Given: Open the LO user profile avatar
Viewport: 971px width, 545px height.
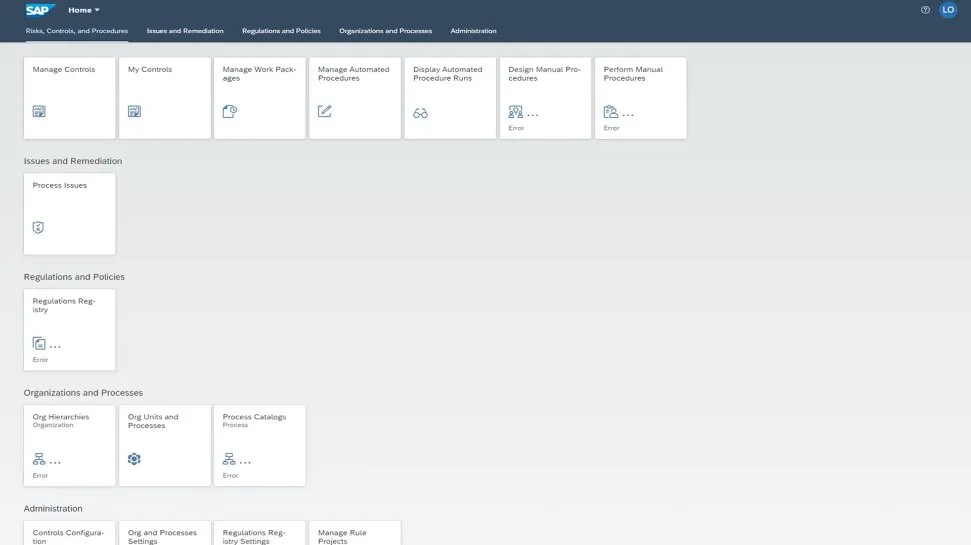Looking at the screenshot, I should 948,10.
